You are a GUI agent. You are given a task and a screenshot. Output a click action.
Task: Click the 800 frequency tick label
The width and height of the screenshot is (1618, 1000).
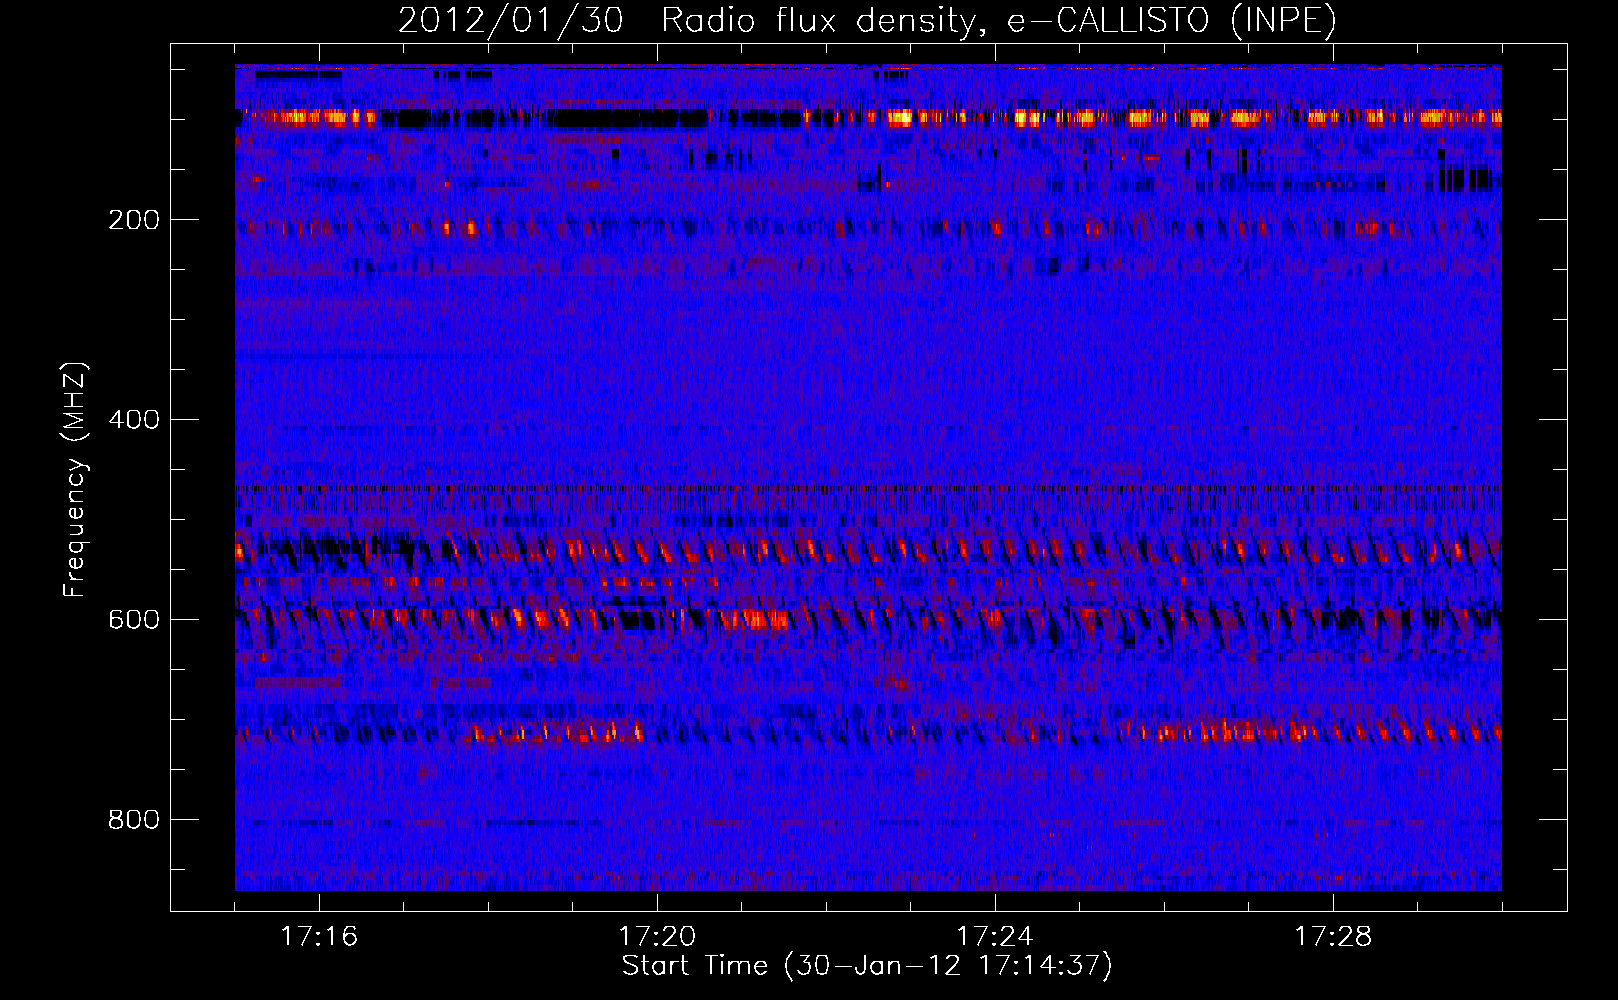point(134,820)
